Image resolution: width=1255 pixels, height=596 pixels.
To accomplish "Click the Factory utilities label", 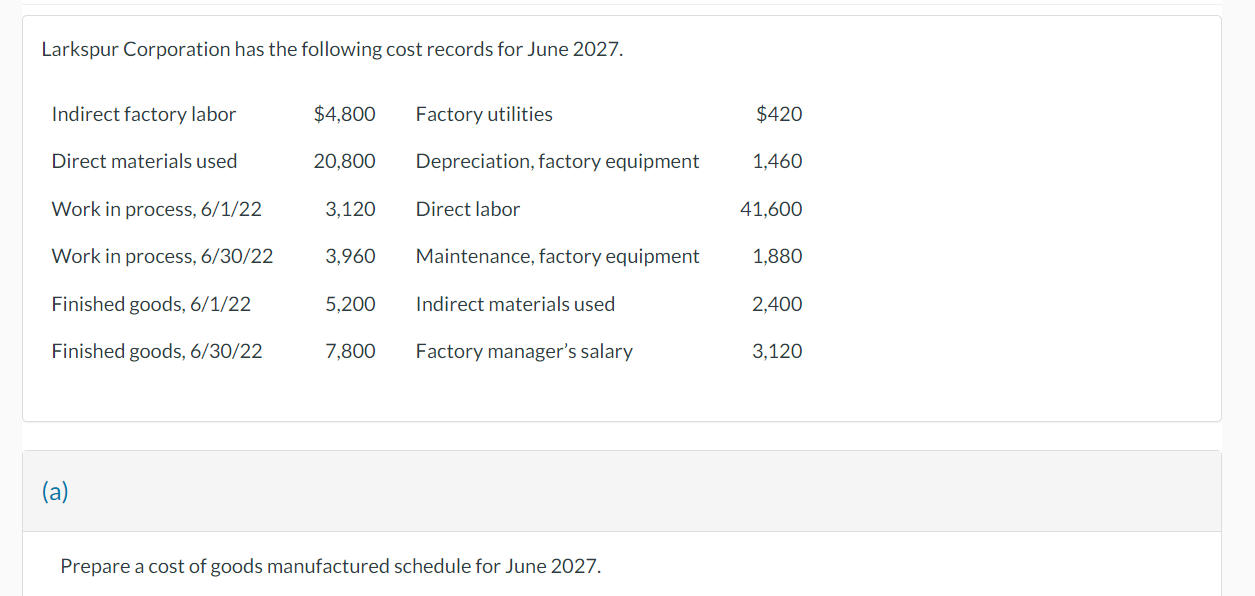I will (484, 114).
